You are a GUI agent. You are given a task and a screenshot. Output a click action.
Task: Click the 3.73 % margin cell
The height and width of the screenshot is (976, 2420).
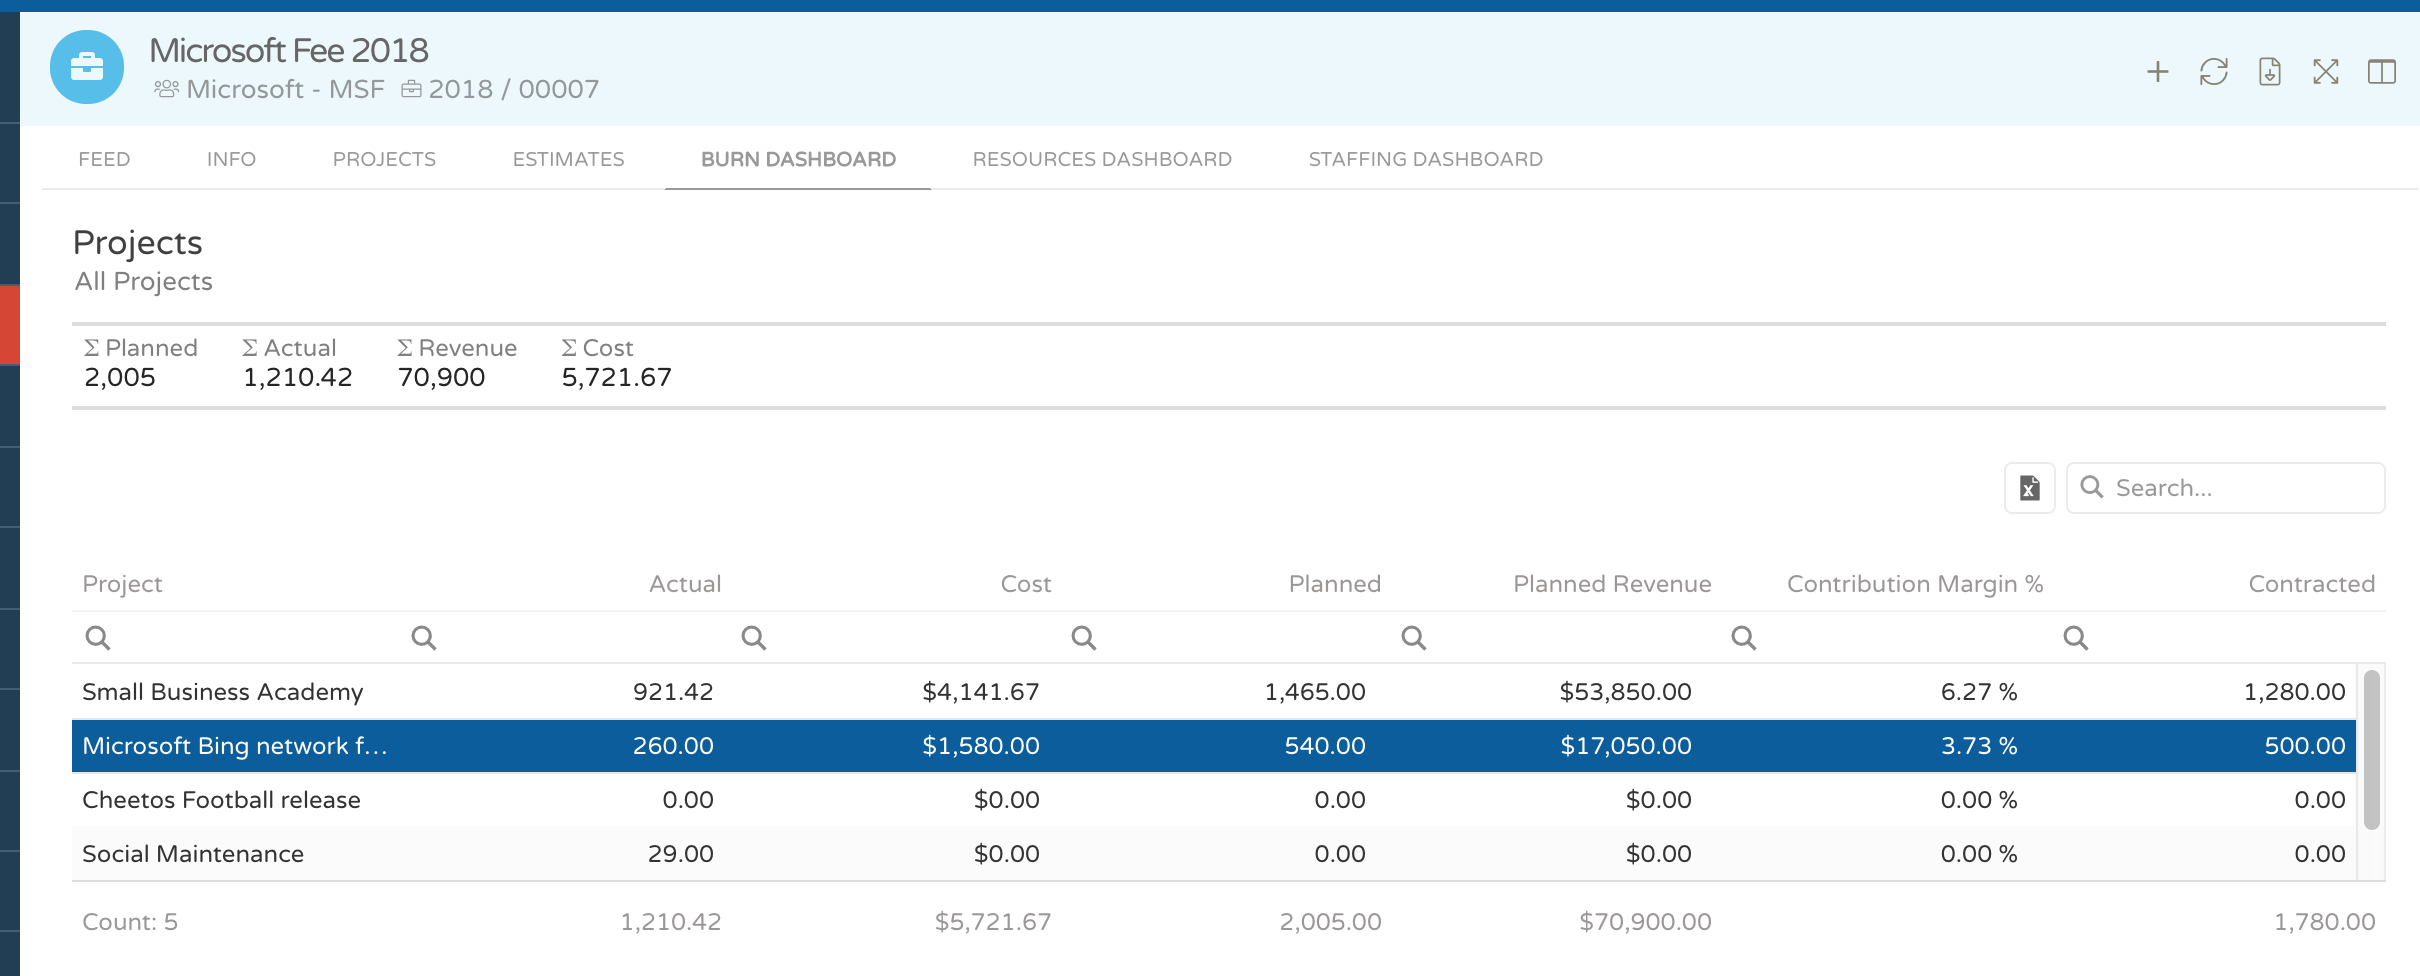click(x=1979, y=746)
